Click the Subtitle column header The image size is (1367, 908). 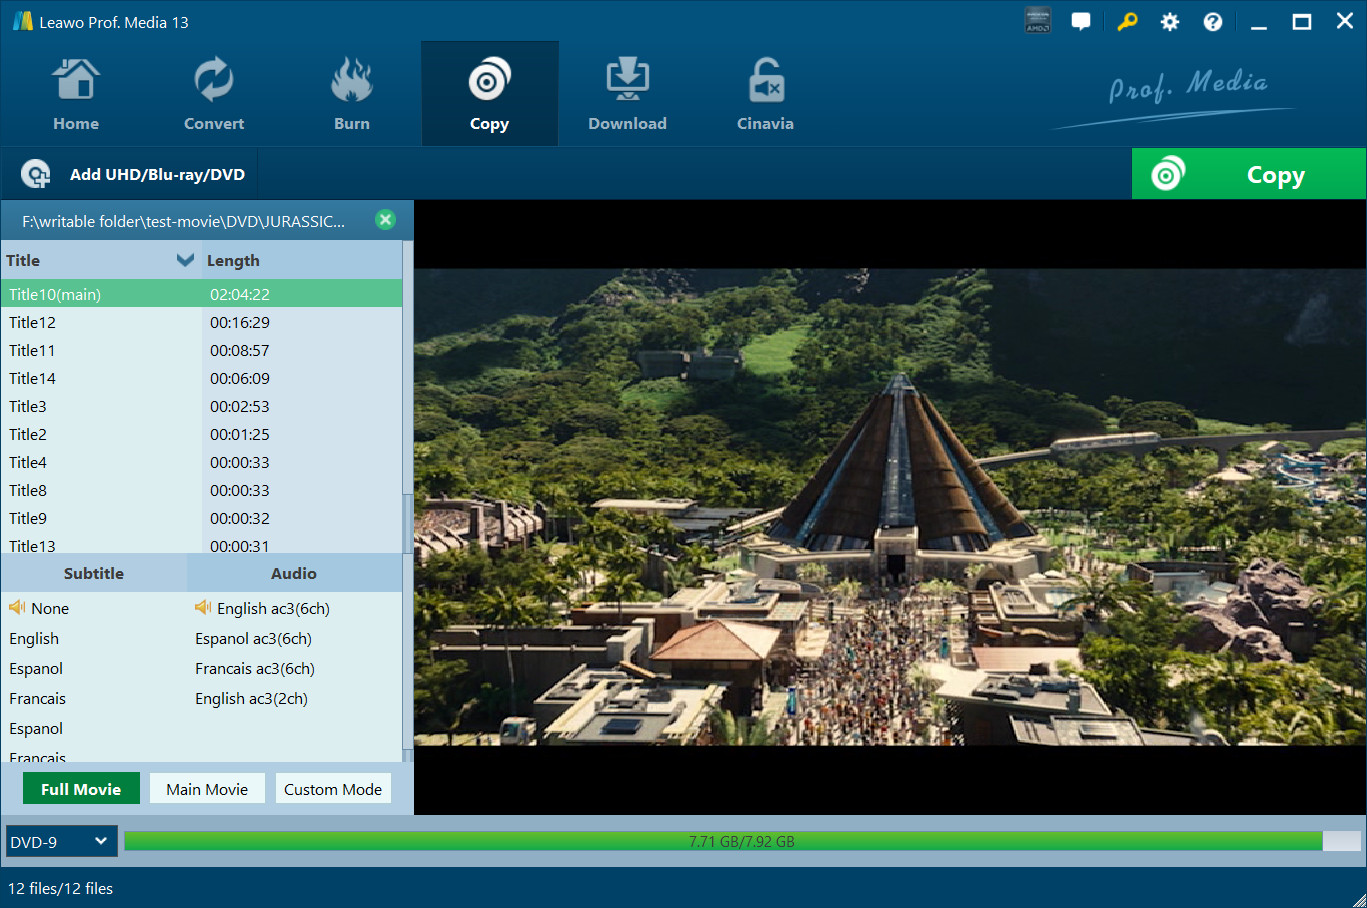click(94, 573)
